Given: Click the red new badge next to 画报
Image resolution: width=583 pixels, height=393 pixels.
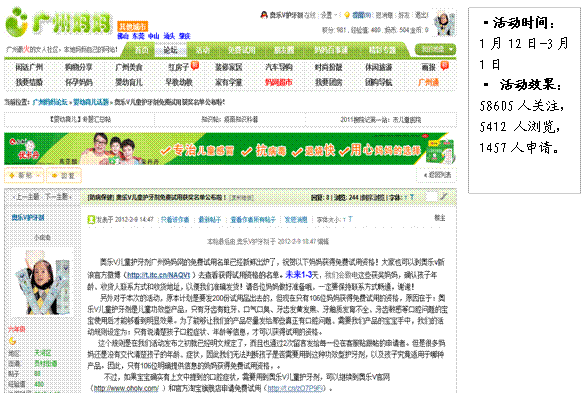Looking at the screenshot, I should [444, 66].
